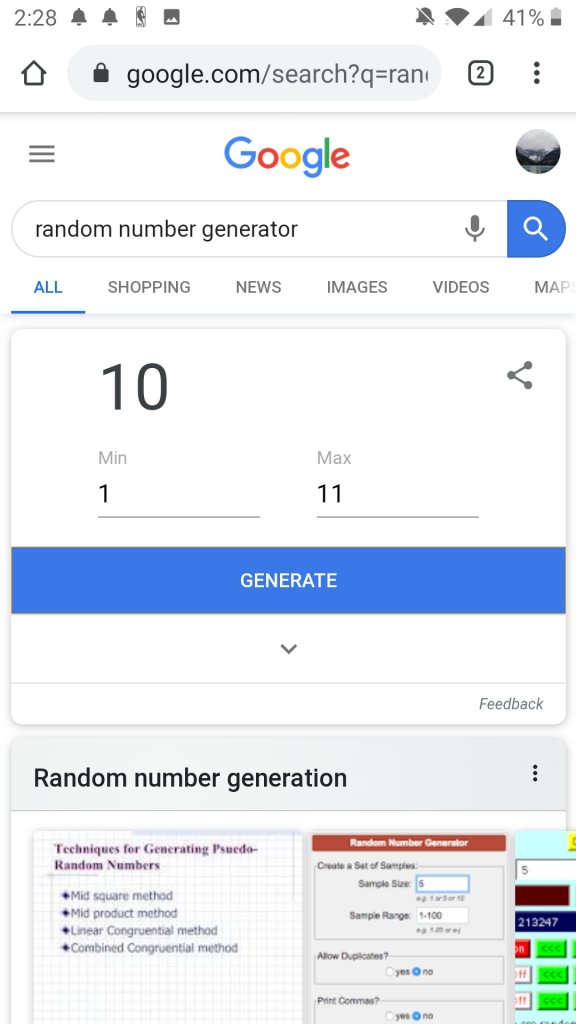Expand the generator card with chevron

click(x=289, y=648)
